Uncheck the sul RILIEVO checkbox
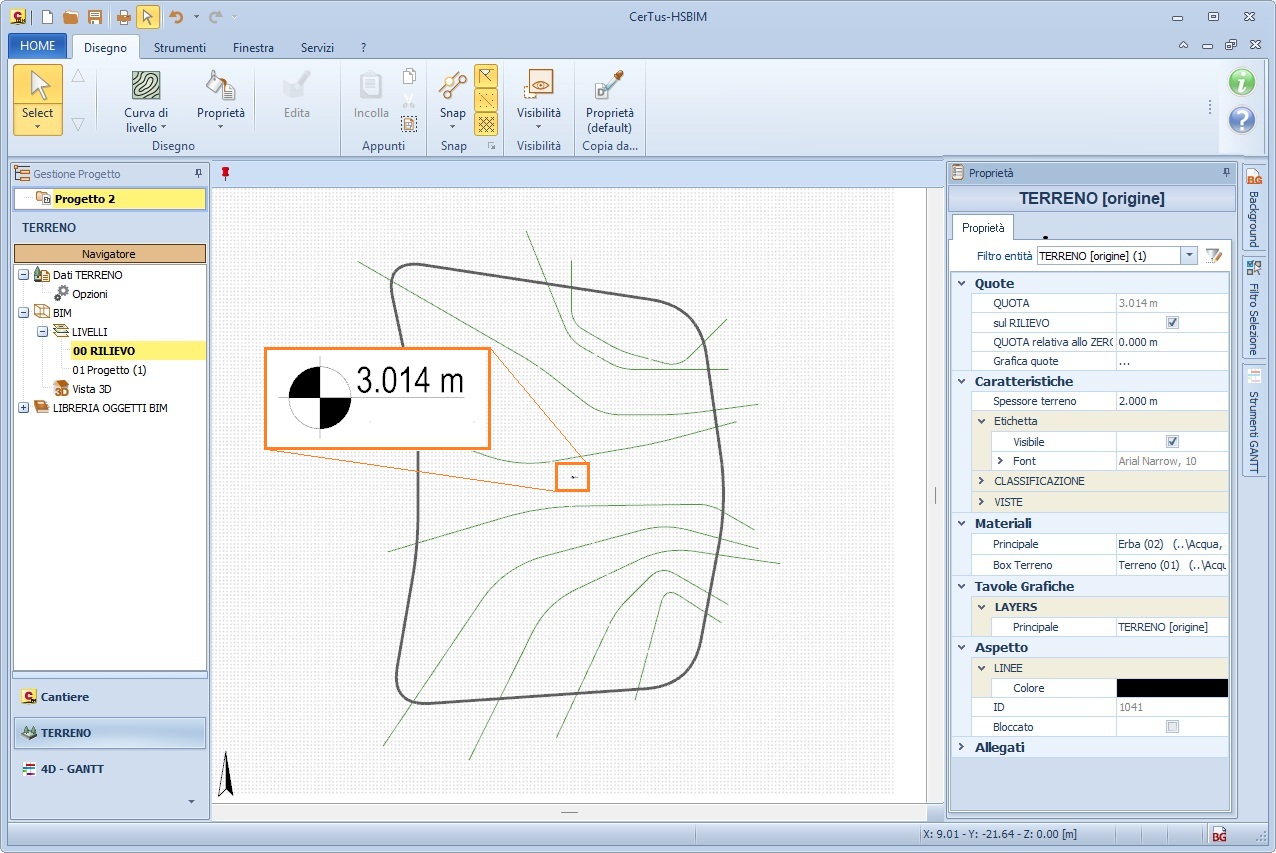Image resolution: width=1276 pixels, height=853 pixels. coord(1172,323)
